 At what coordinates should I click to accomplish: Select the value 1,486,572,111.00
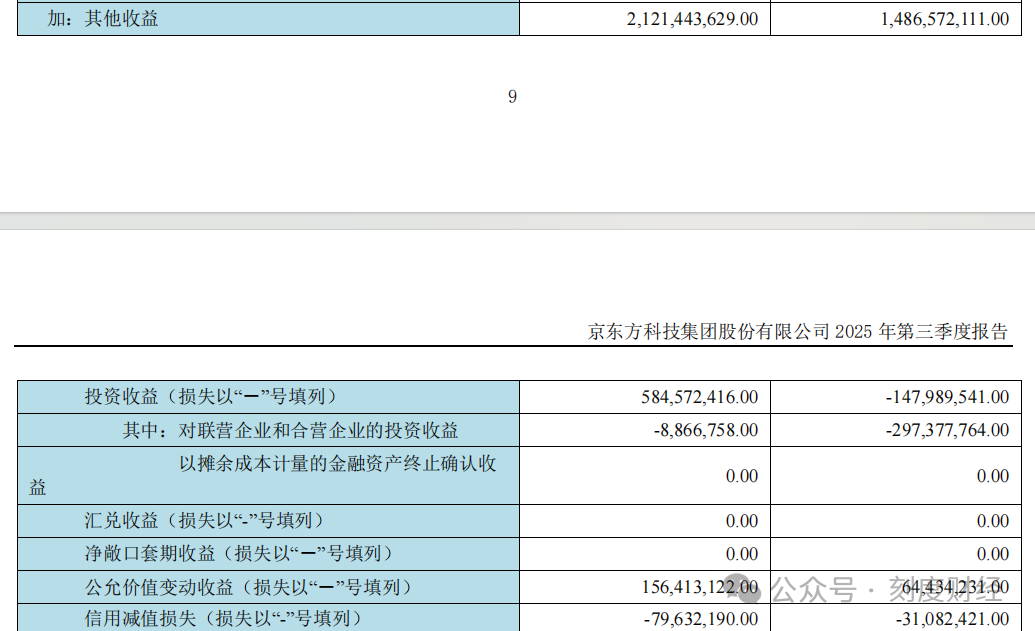(945, 19)
